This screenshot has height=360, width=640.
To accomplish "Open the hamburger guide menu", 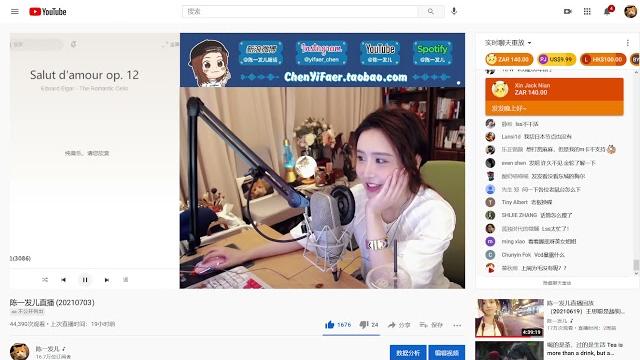I will (x=15, y=11).
